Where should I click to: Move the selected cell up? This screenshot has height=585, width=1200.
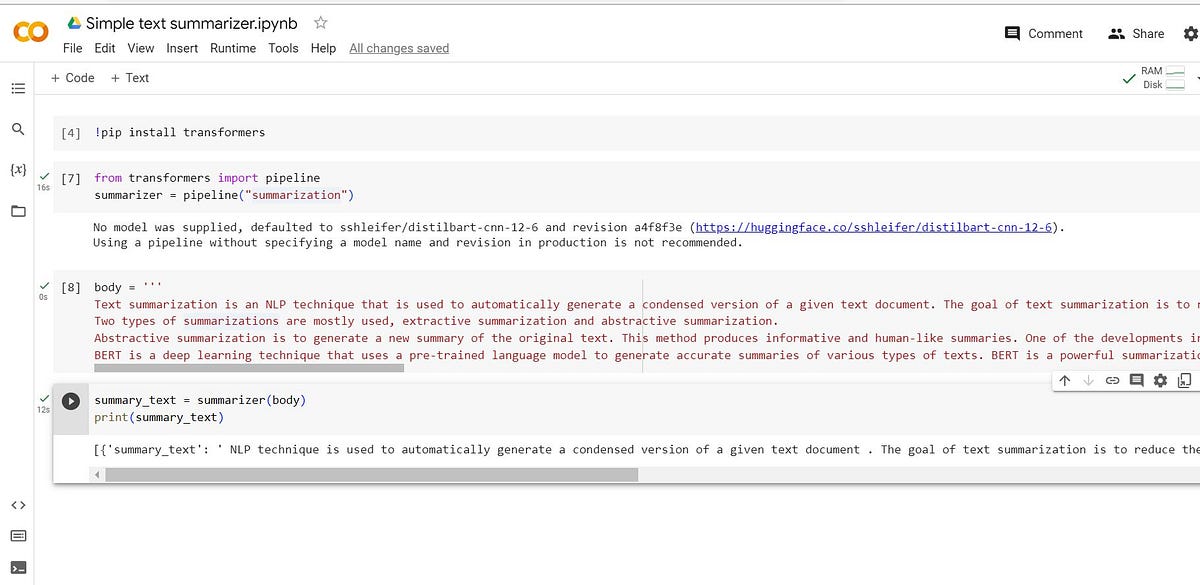(1064, 380)
